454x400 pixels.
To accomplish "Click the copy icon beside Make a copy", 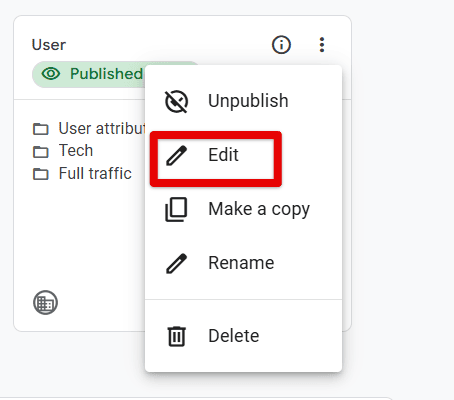I will 176,209.
